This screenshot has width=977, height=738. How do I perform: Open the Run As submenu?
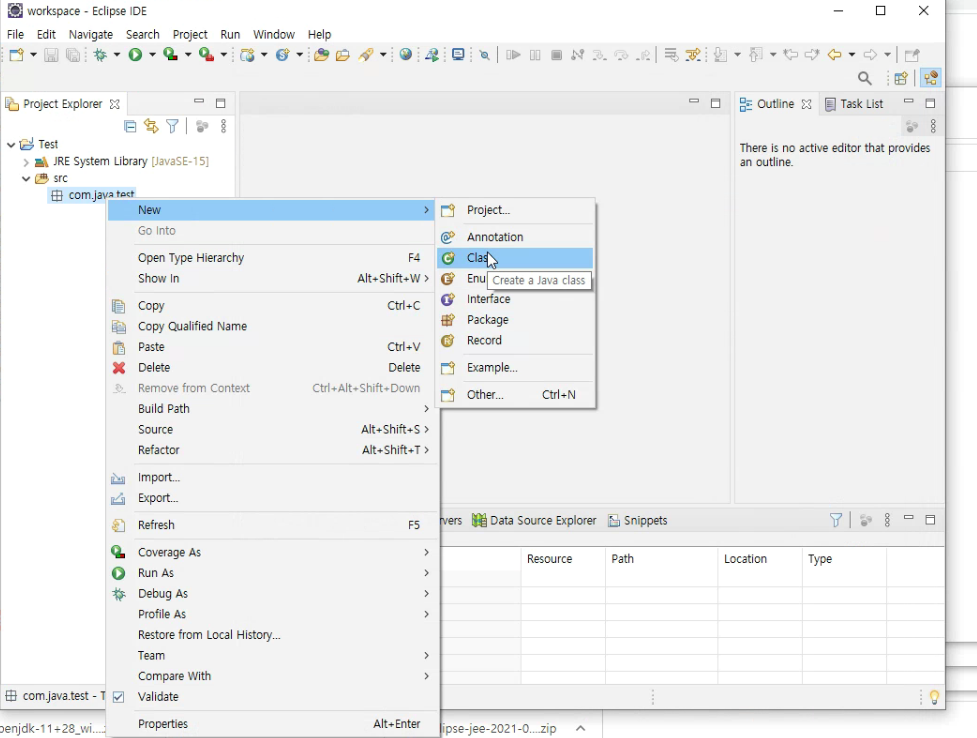click(274, 573)
